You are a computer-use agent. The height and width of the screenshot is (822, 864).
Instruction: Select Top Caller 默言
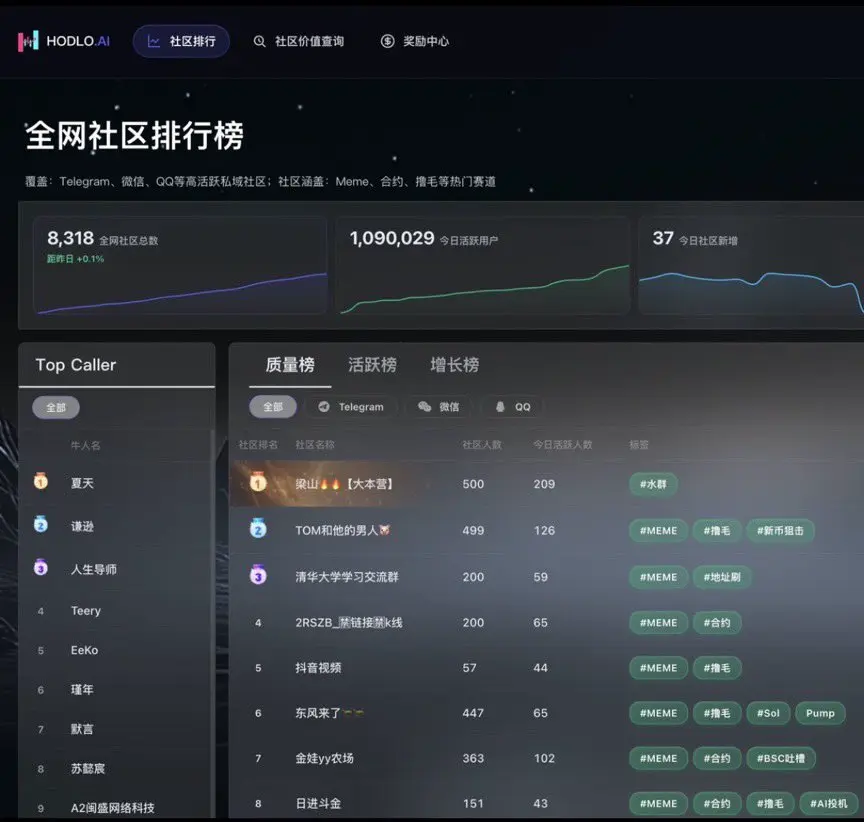click(82, 729)
